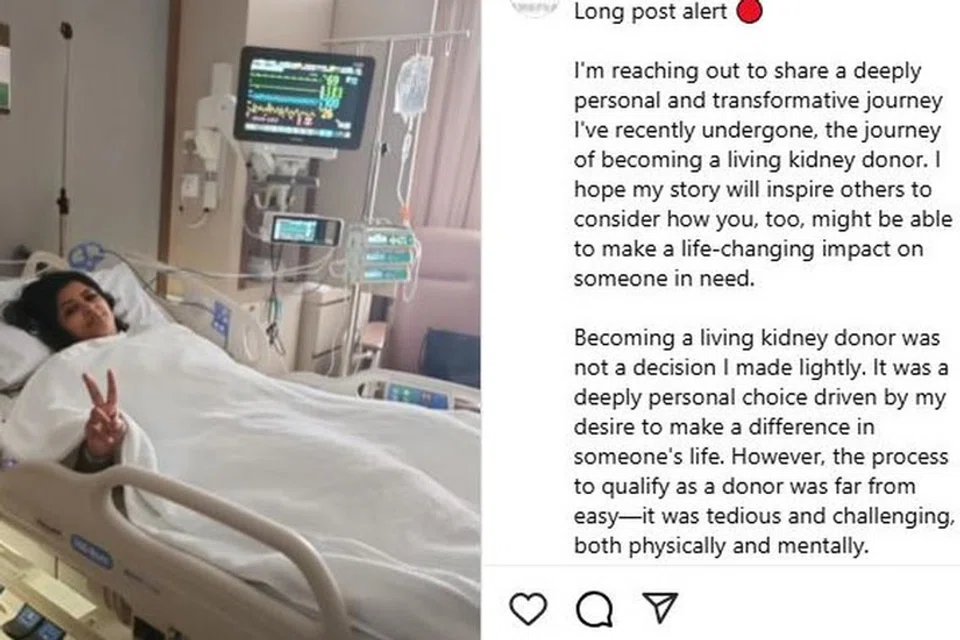Tap the hanging IV drip bag in the photo
Viewport: 960px width, 640px height.
[x=413, y=86]
